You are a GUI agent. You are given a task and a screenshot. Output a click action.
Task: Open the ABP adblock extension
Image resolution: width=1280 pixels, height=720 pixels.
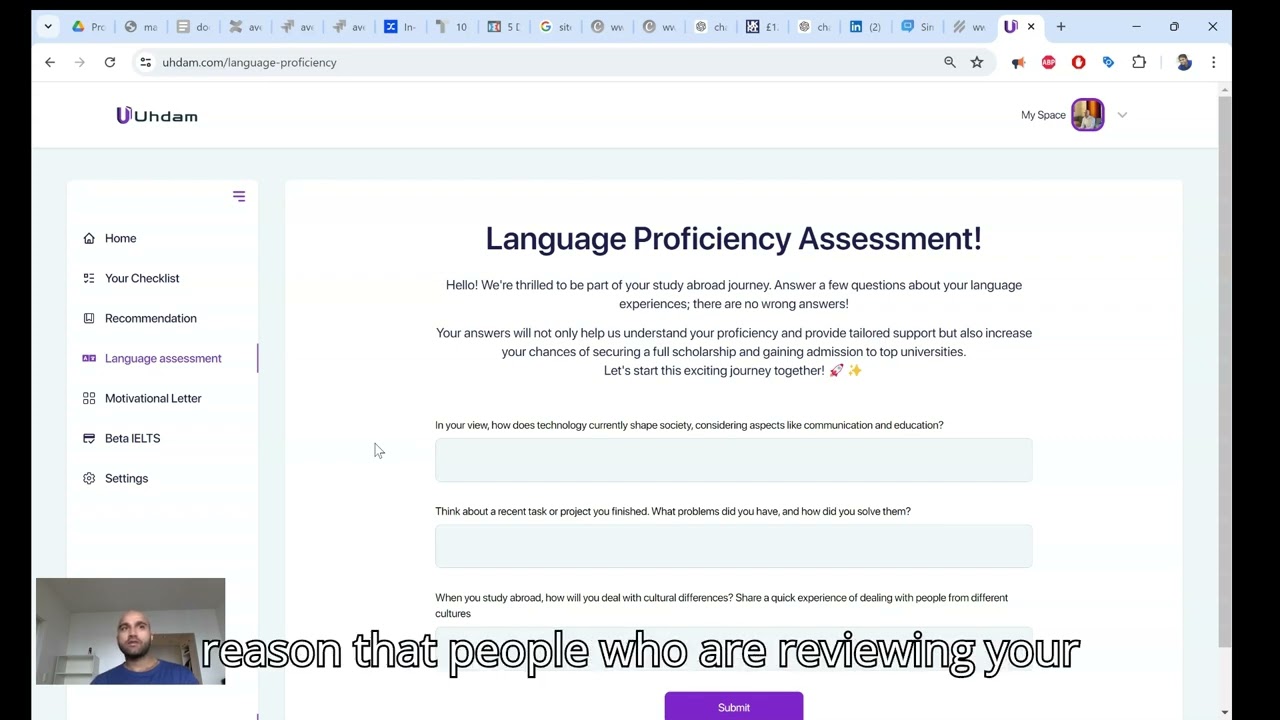[x=1048, y=62]
